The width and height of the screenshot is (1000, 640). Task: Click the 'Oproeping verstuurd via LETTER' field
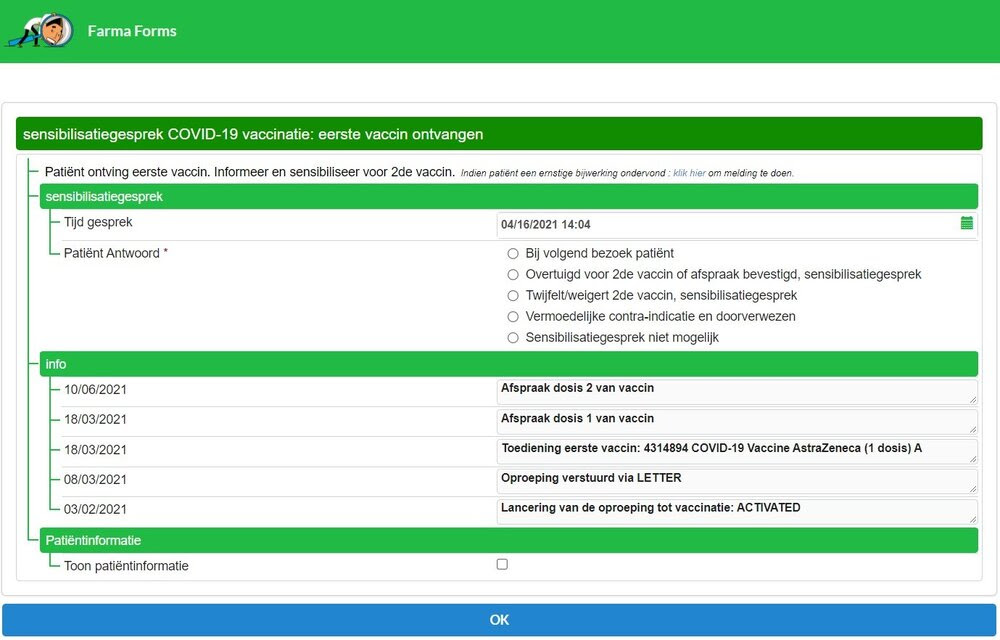[x=737, y=482]
